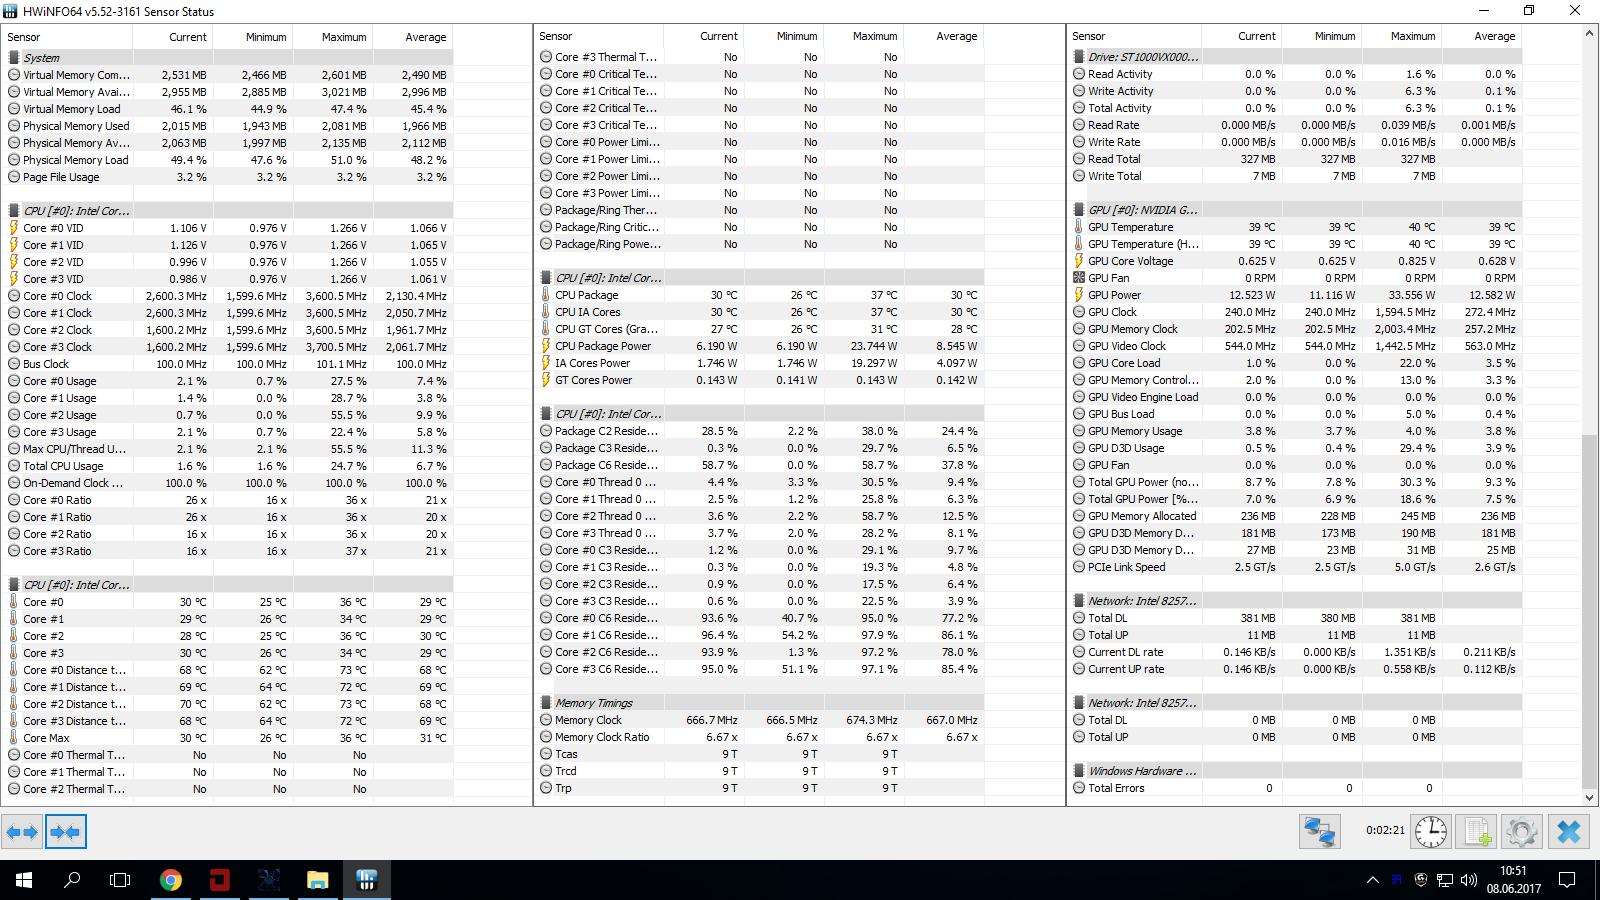Select GT Cores Power row

[x=760, y=380]
